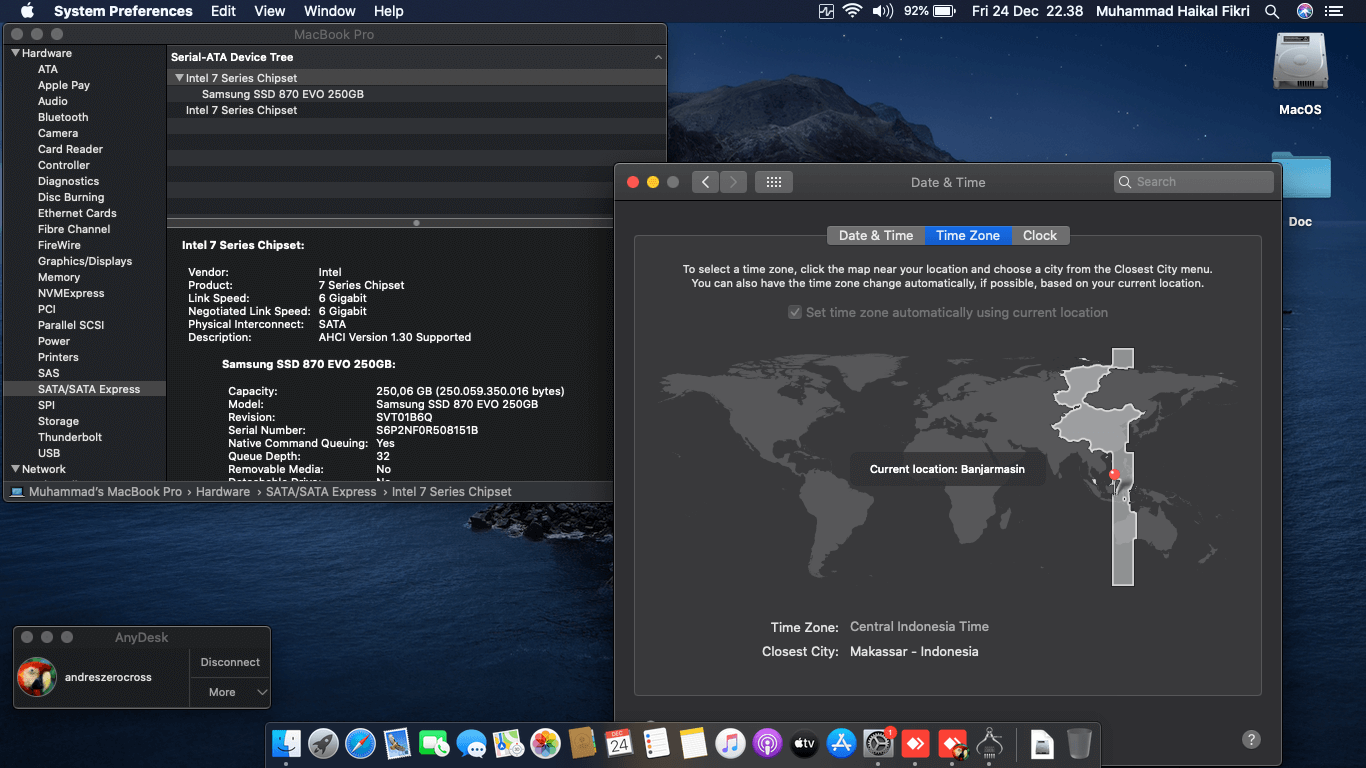Open the Podcasts app in the Dock

pyautogui.click(x=767, y=743)
